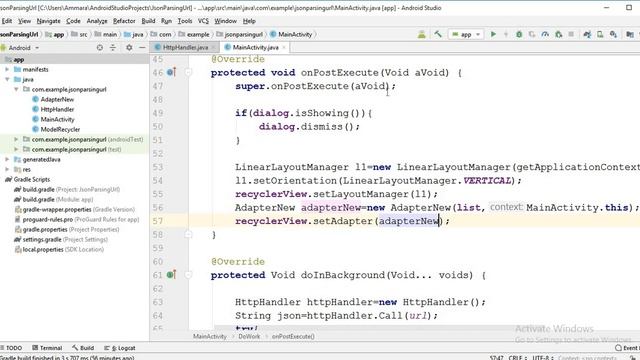Select the MainActivity.java editor tab
Viewport: 640px width, 360px height.
[255, 48]
